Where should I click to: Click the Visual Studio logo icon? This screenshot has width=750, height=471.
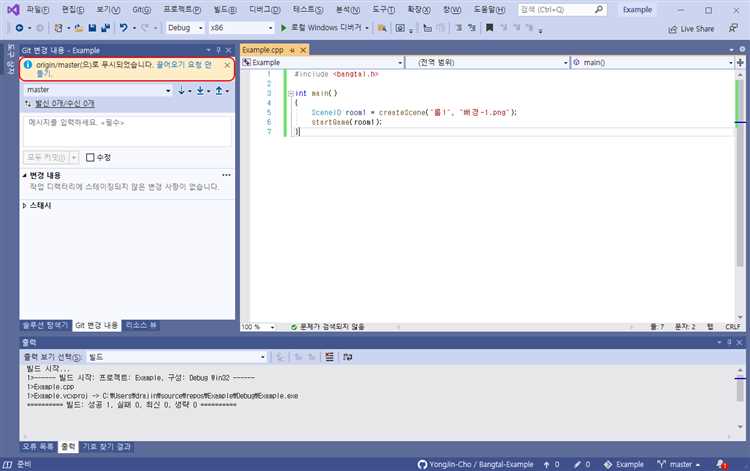pyautogui.click(x=13, y=10)
